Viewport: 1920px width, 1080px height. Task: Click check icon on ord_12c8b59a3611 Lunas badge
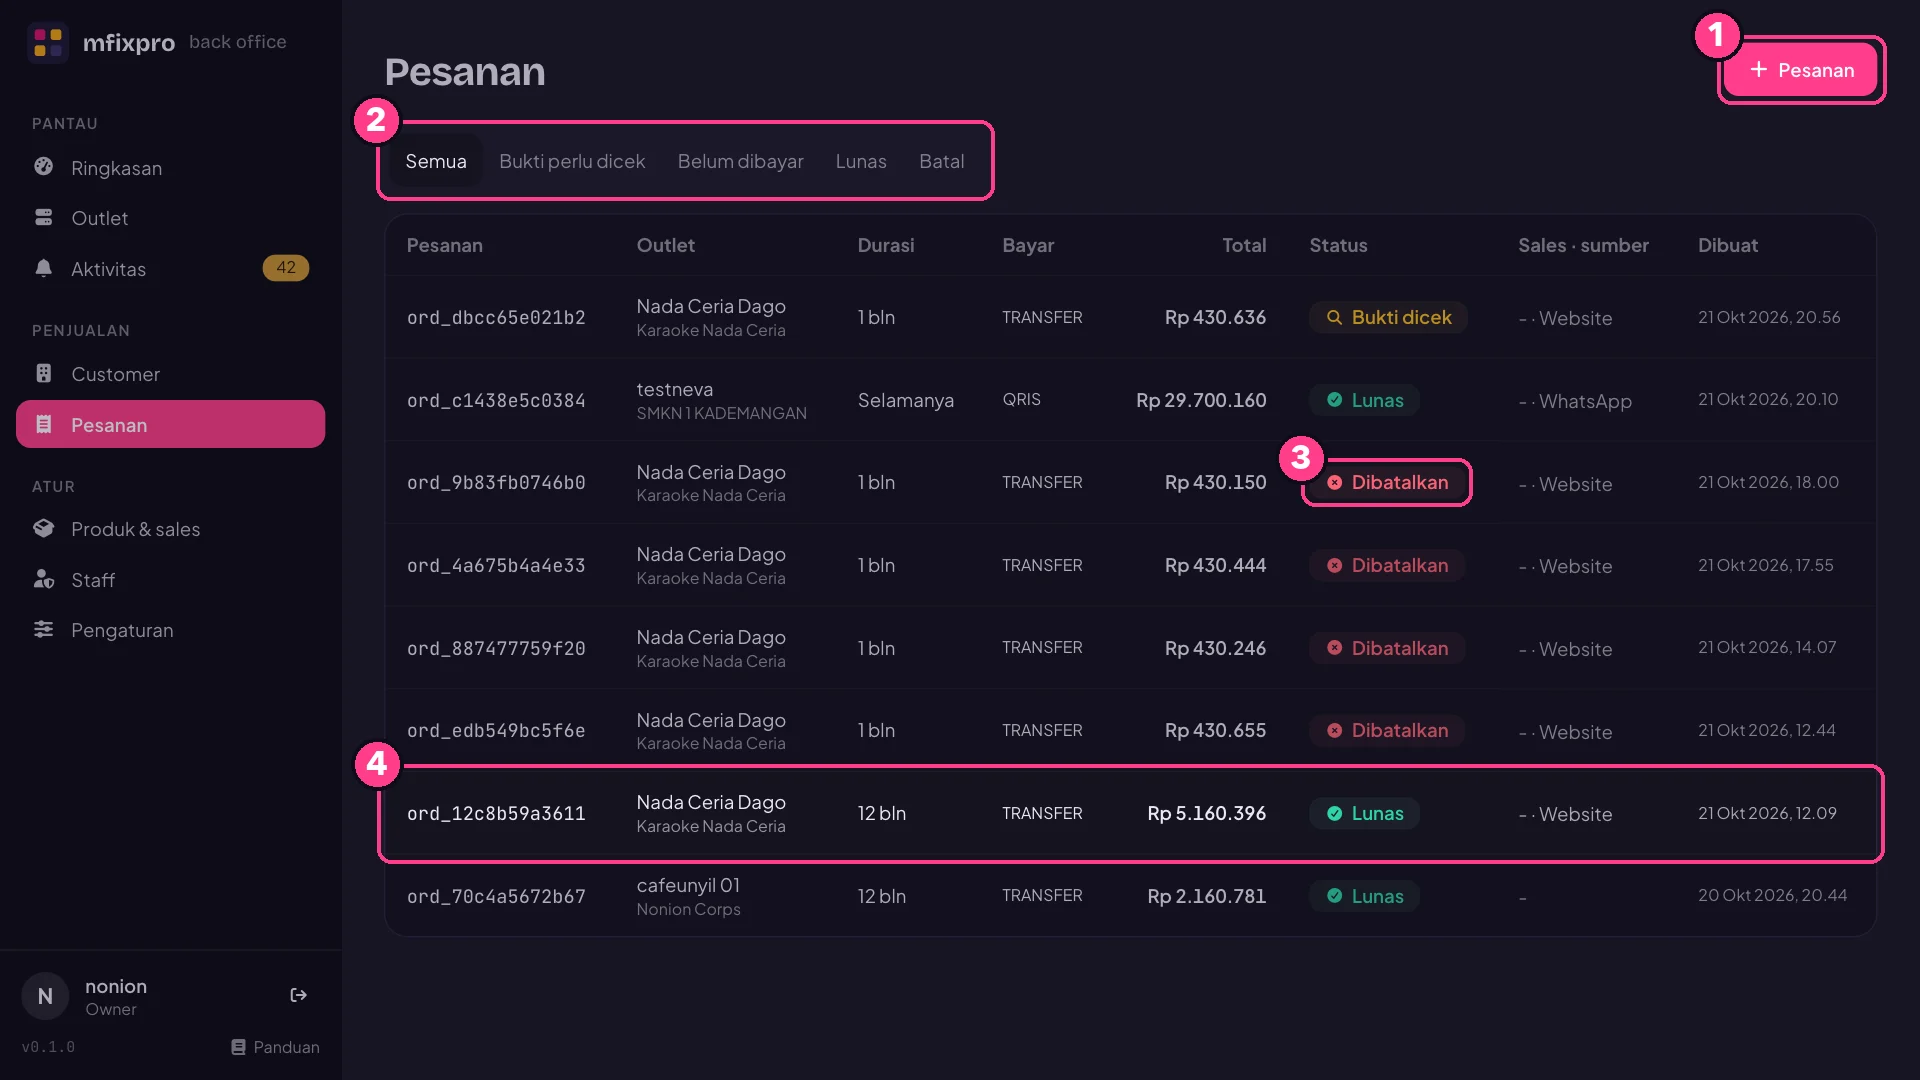click(1334, 813)
